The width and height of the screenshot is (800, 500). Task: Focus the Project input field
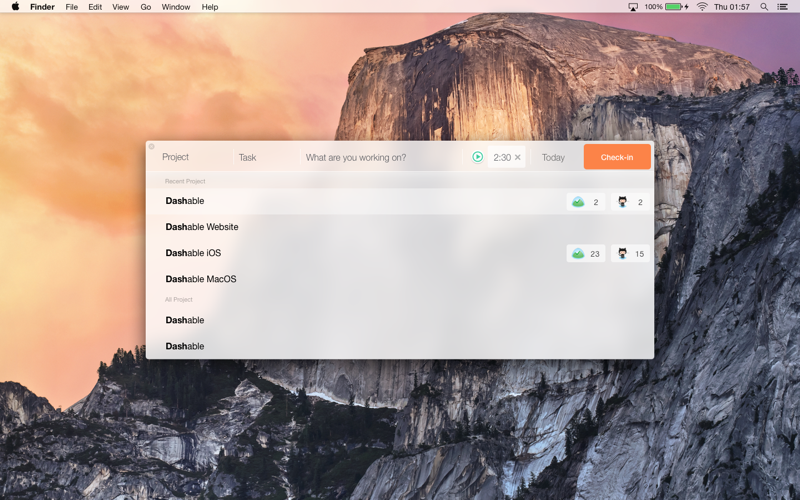(x=190, y=157)
